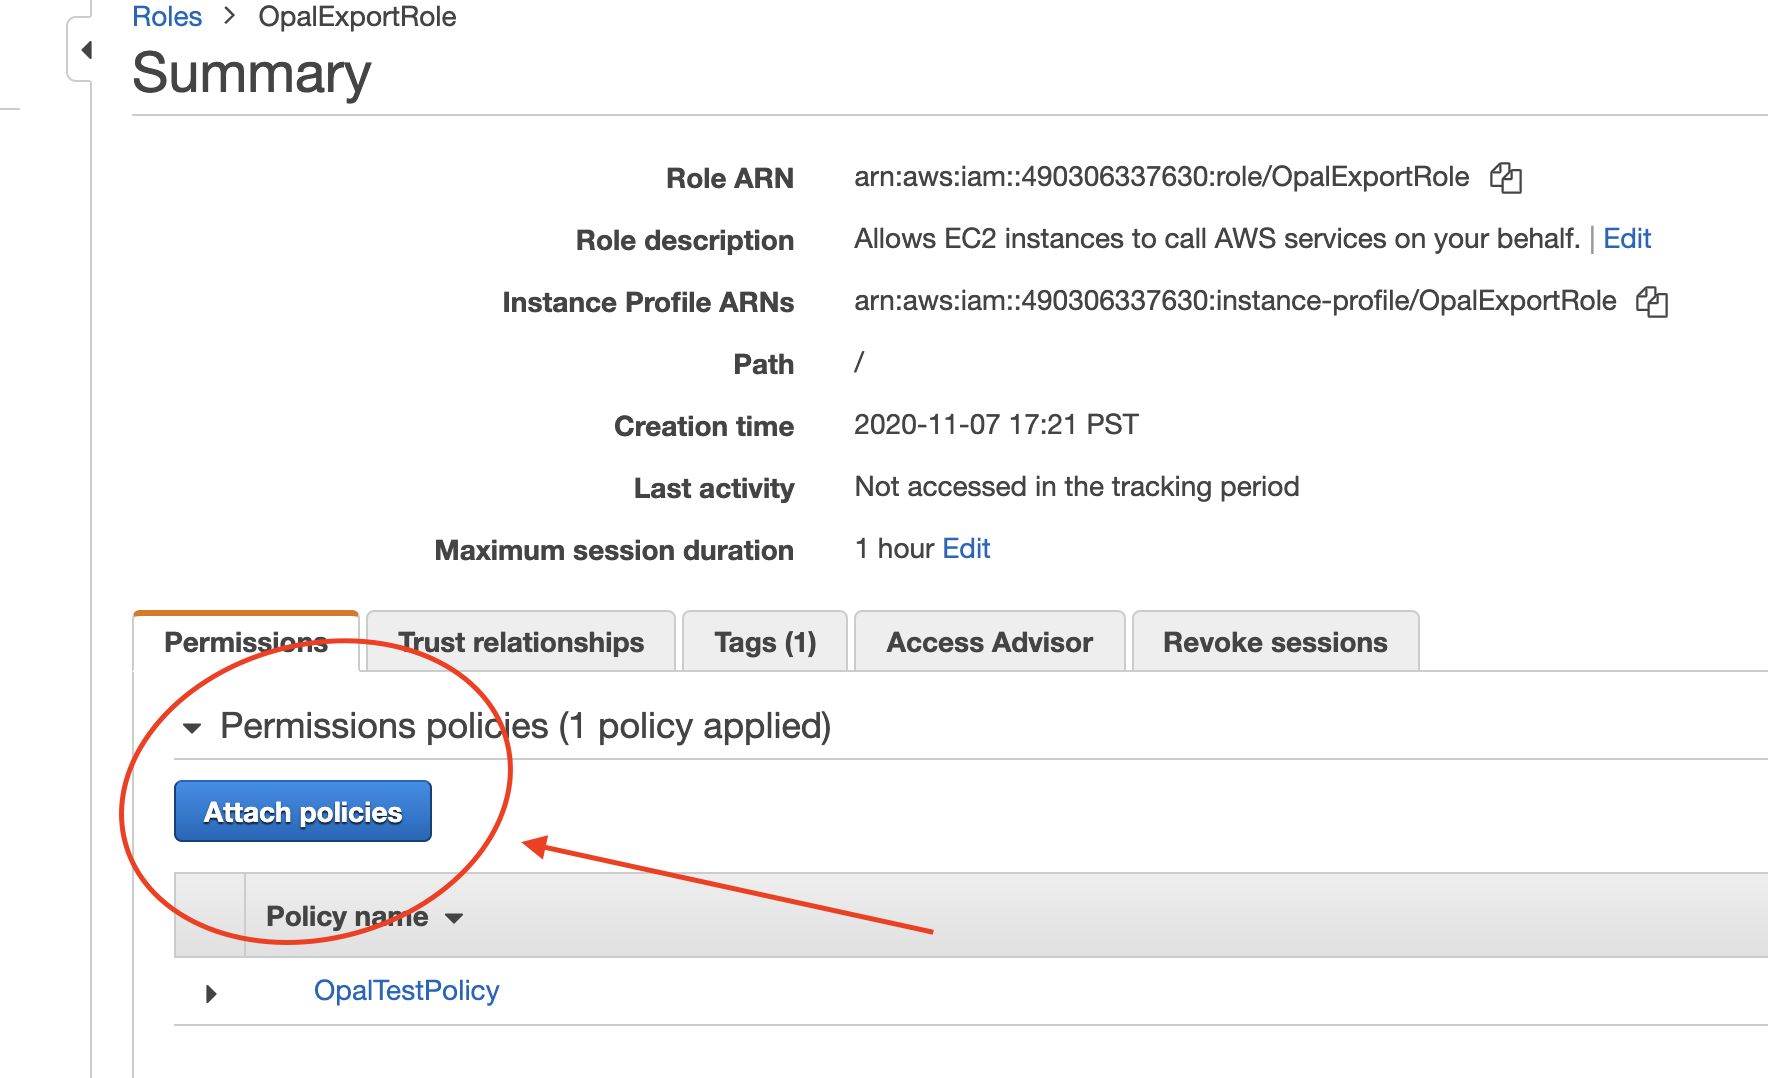1768x1078 pixels.
Task: Copy the Role ARN to clipboard
Action: click(x=1505, y=178)
